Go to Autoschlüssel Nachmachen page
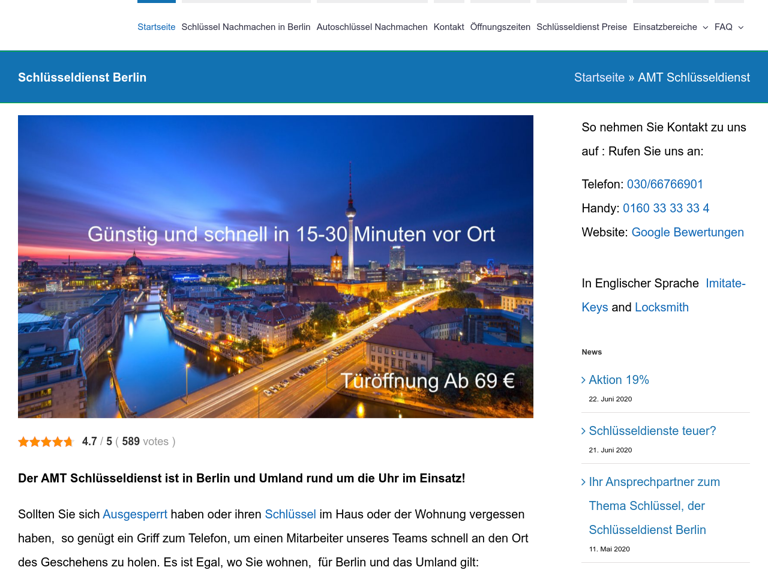The image size is (768, 576). click(x=372, y=27)
